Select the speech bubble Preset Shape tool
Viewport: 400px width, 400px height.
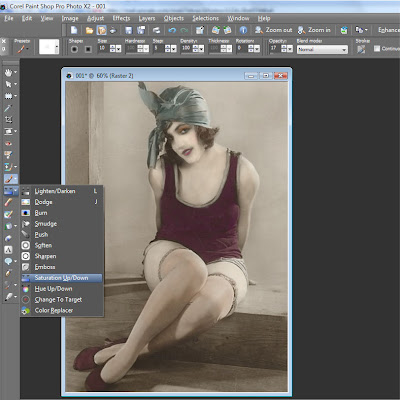(x=8, y=261)
